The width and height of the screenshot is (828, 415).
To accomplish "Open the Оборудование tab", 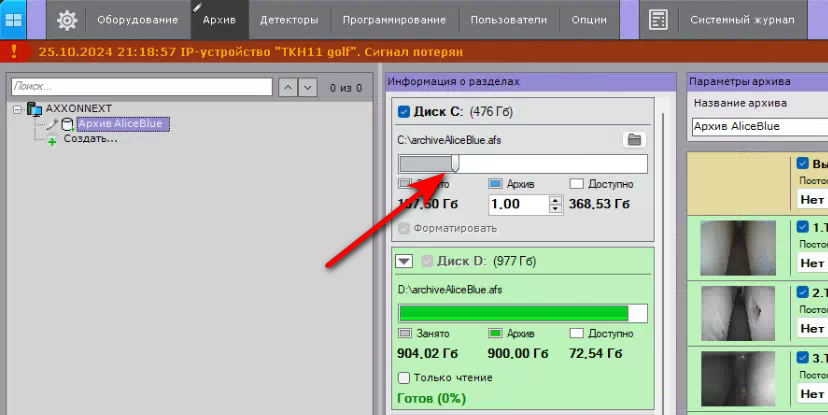I will [x=137, y=20].
